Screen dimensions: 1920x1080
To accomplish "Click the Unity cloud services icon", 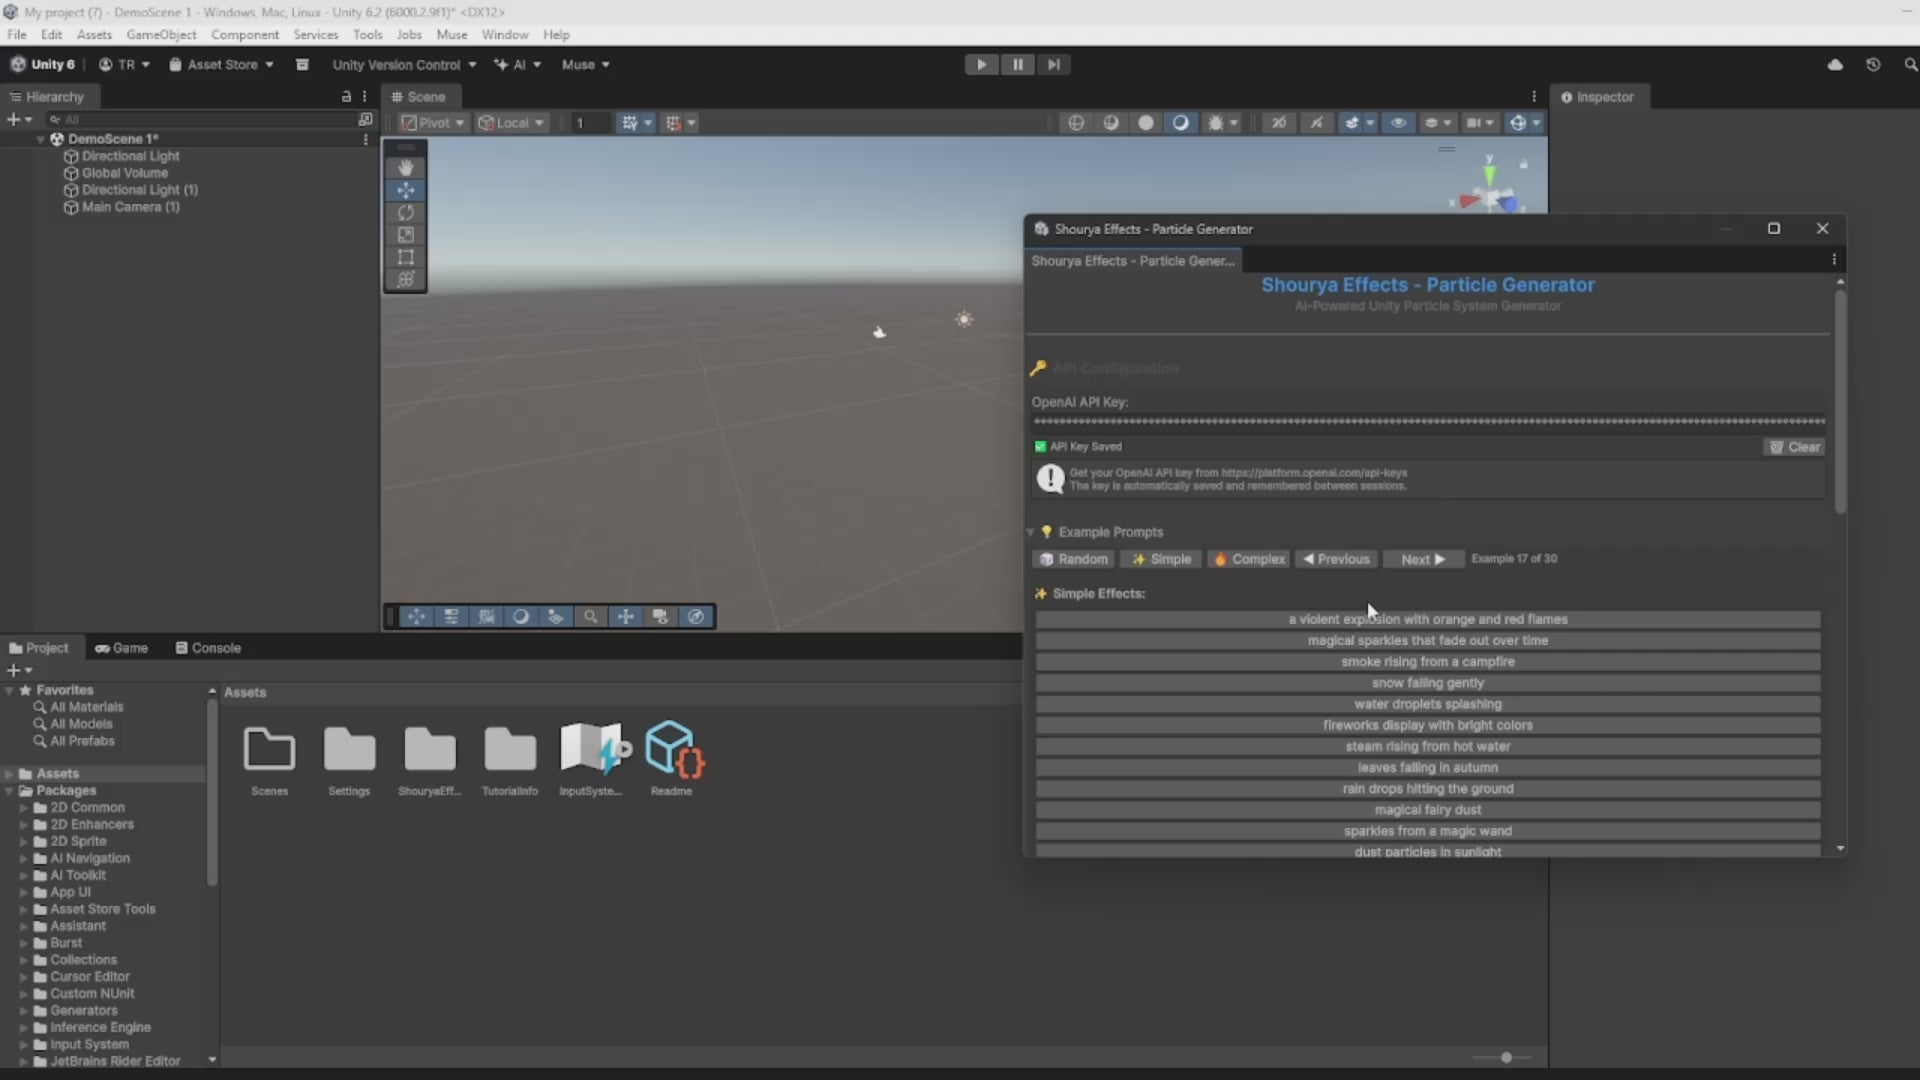I will pos(1836,64).
